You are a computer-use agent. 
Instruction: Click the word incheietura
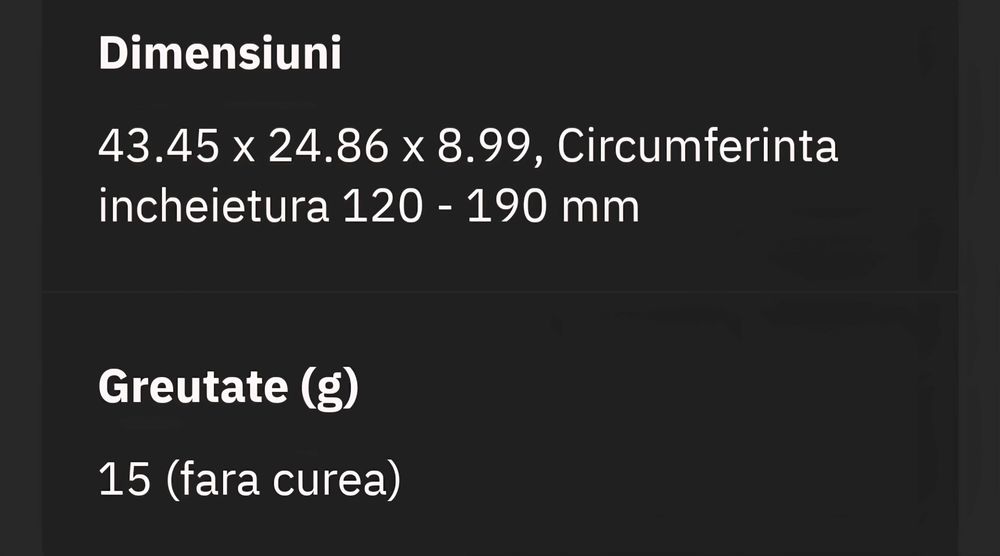point(213,208)
